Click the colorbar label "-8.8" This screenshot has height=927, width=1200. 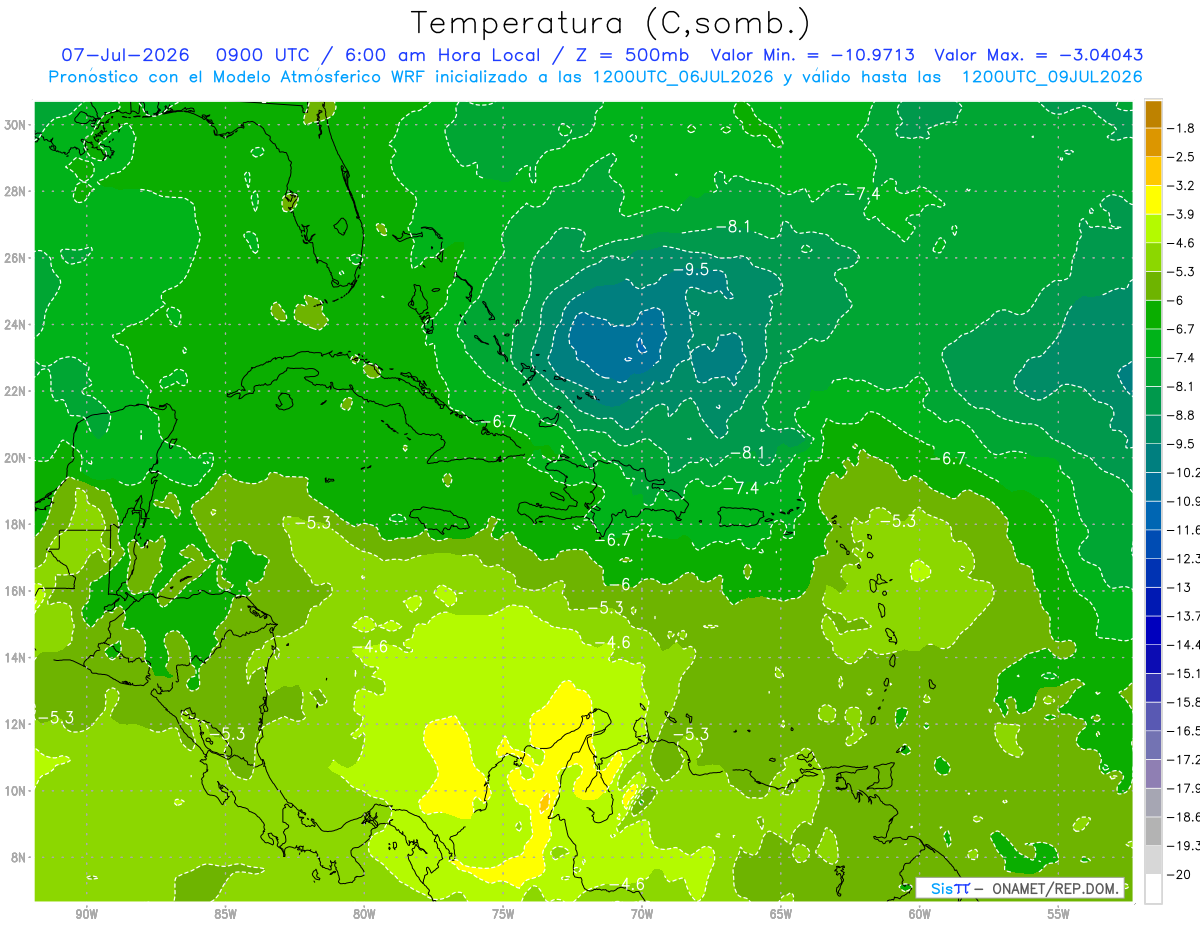(1183, 415)
